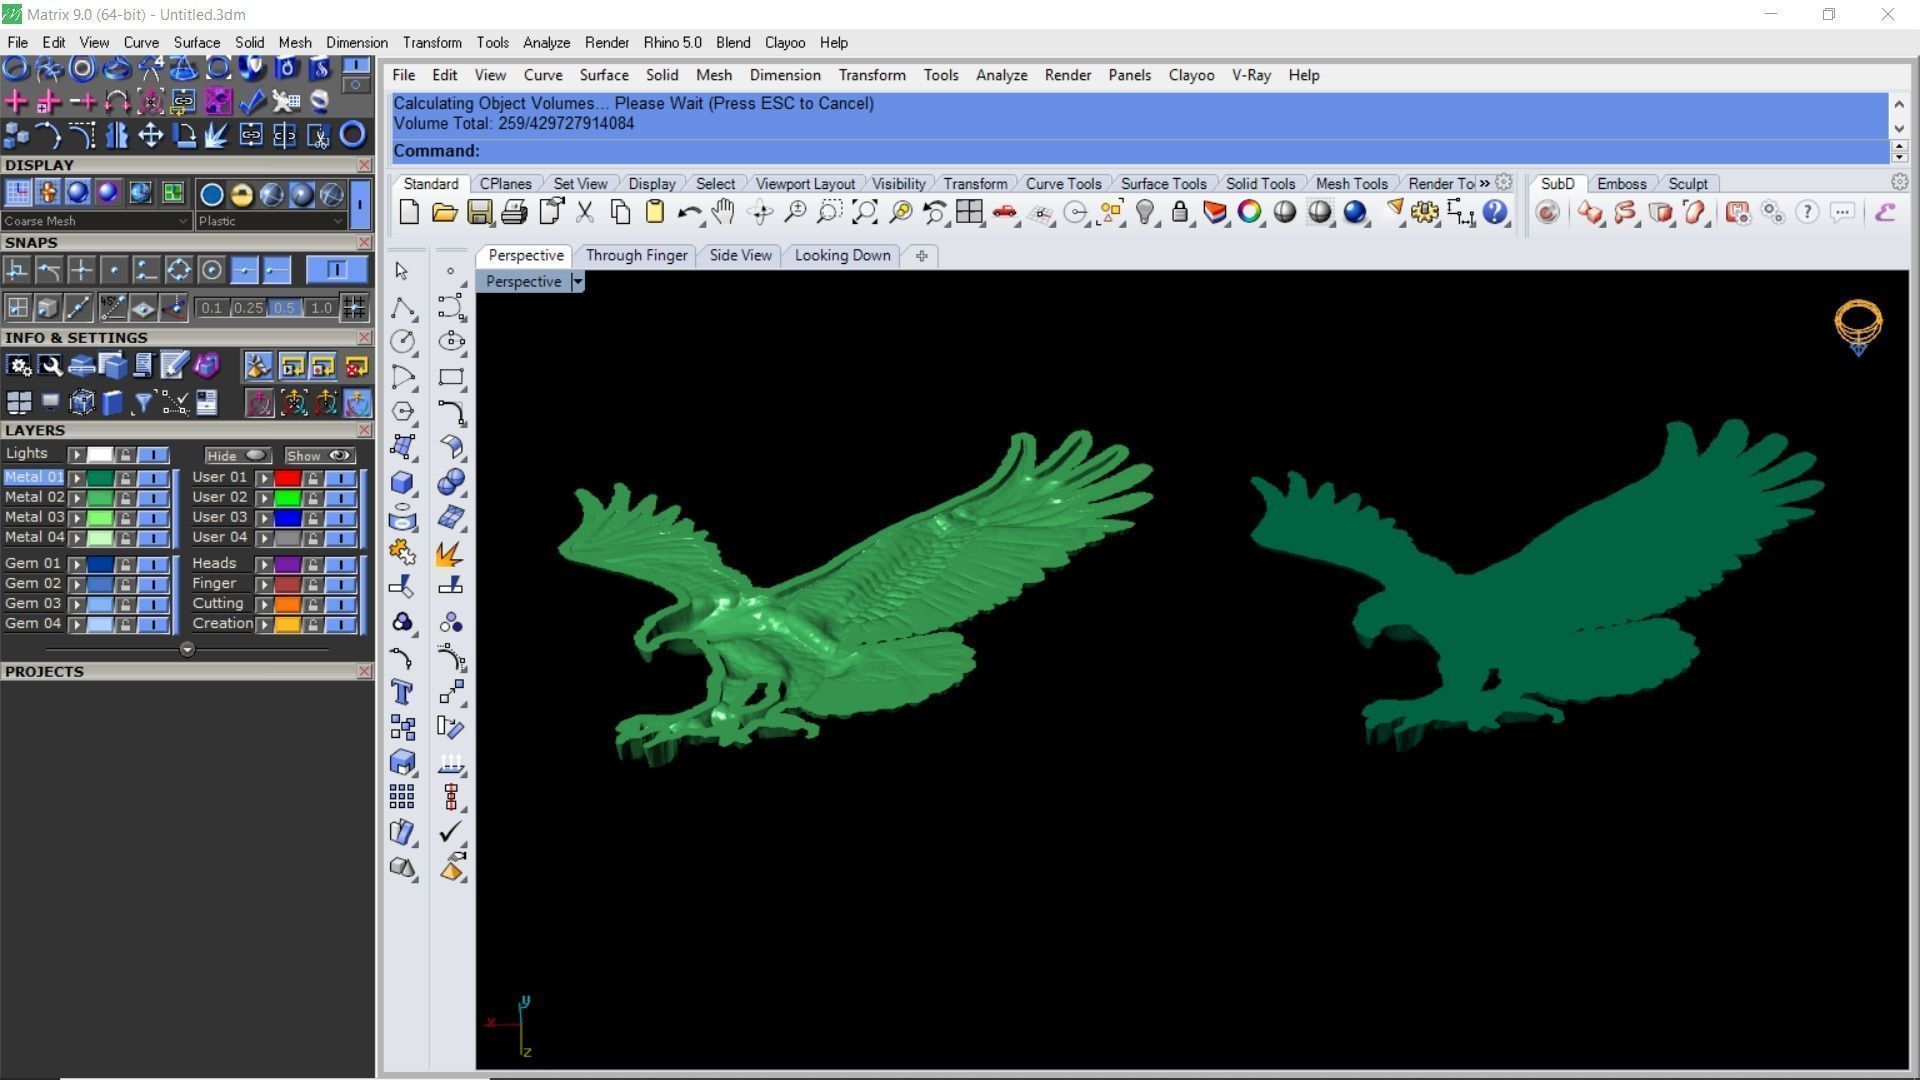Toggle the on/off switch for User 03 layer
Screen dimensions: 1920x1080
coord(340,518)
